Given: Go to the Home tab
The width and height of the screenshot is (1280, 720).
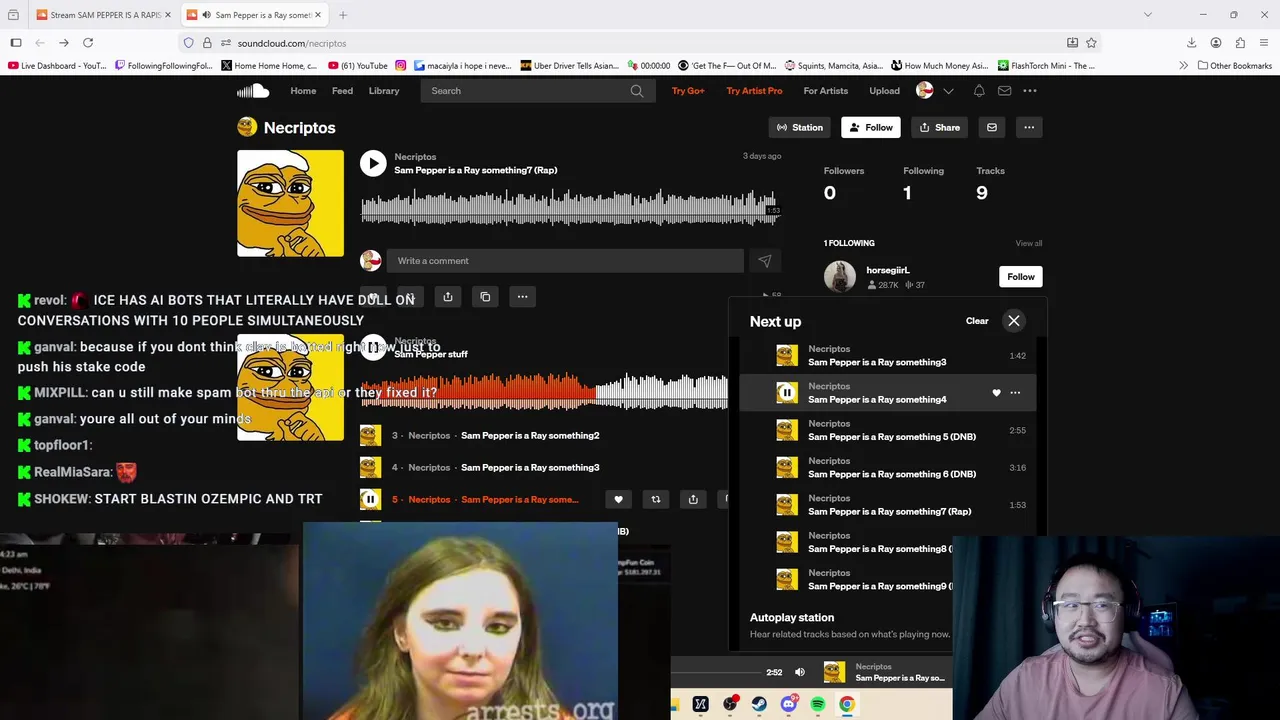Looking at the screenshot, I should pos(303,91).
